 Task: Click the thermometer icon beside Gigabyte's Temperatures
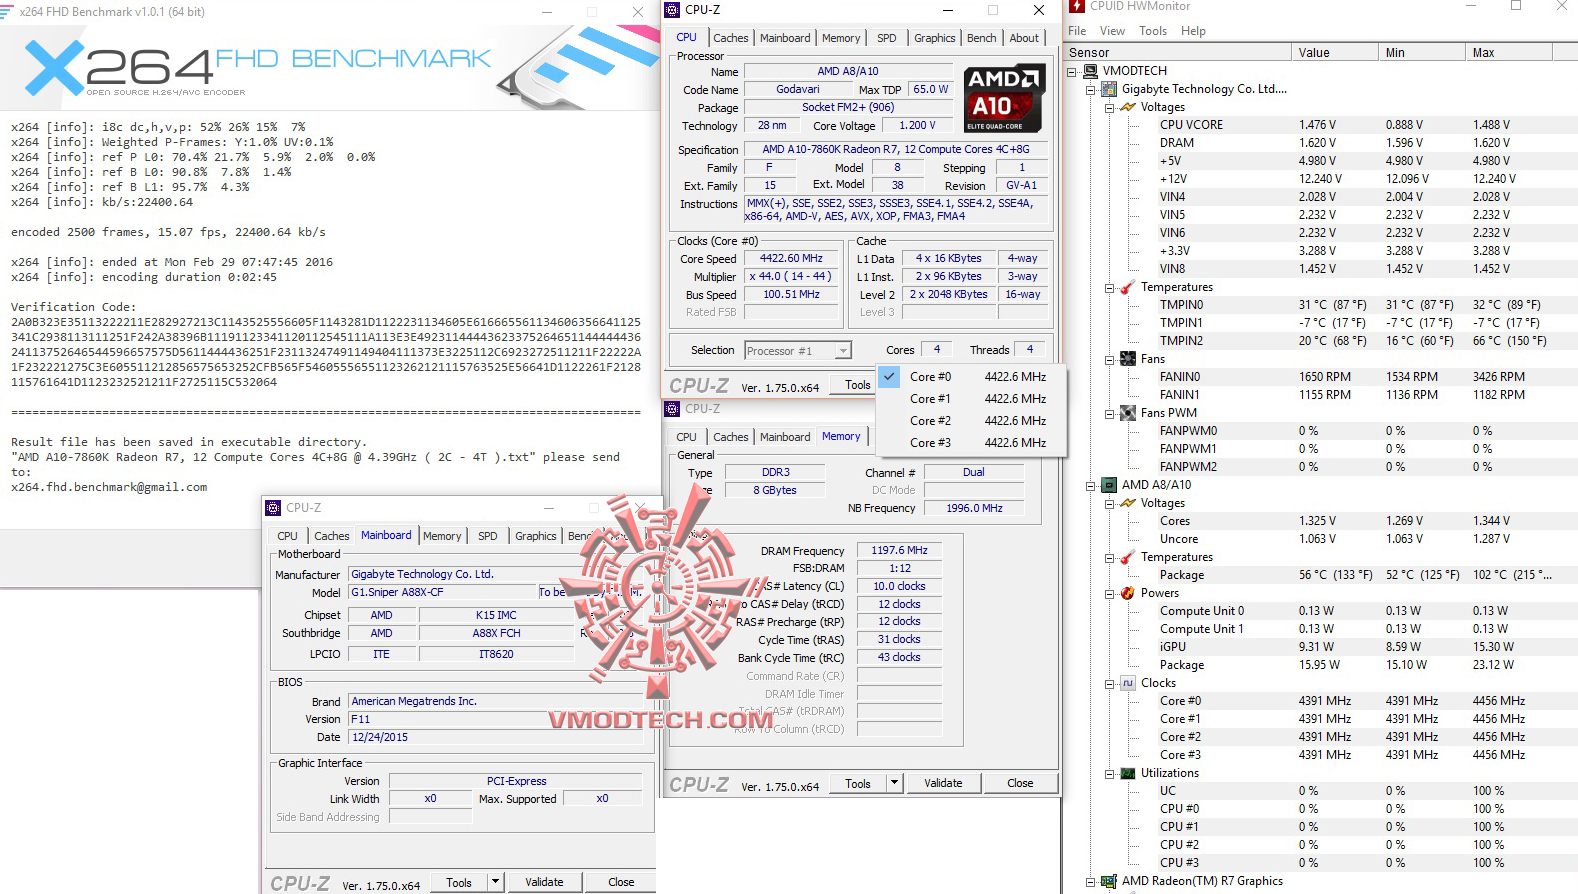(x=1127, y=287)
